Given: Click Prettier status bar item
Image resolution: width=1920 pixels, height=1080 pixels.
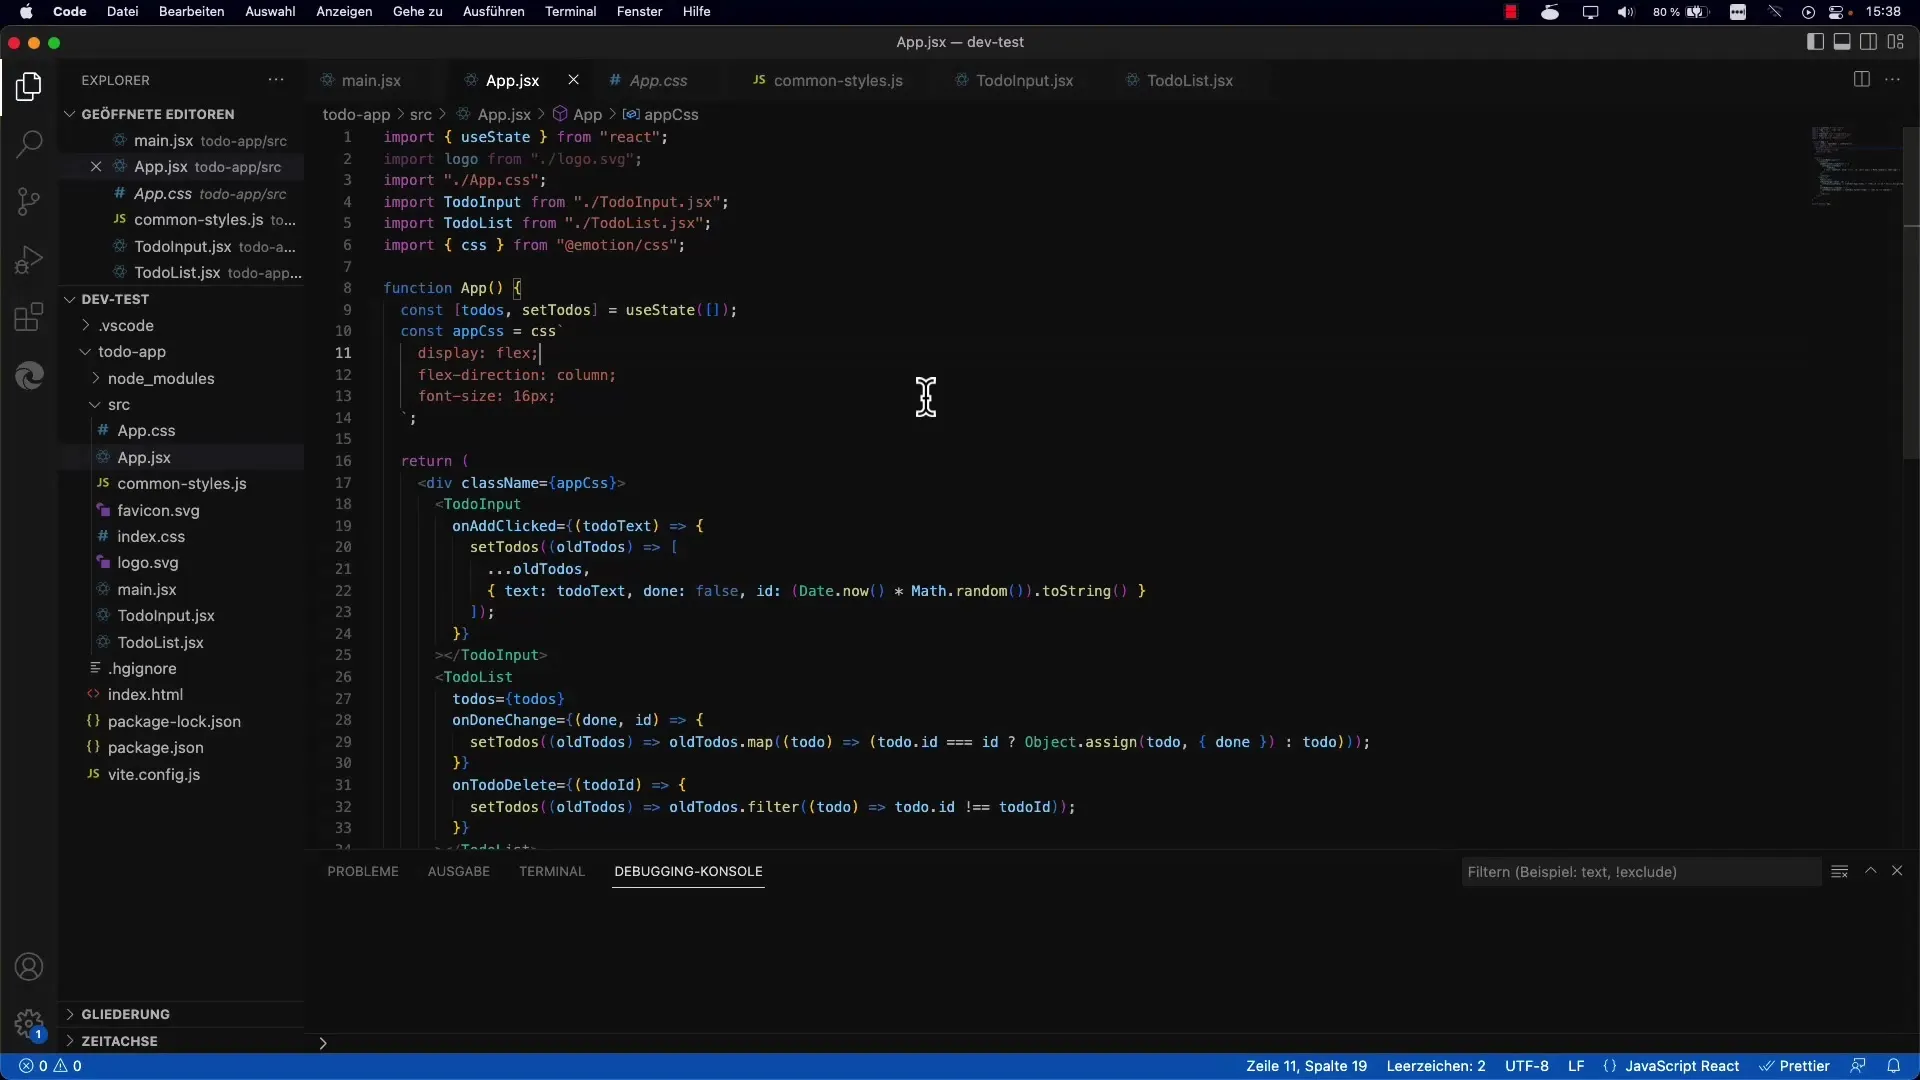Looking at the screenshot, I should pyautogui.click(x=1795, y=1066).
